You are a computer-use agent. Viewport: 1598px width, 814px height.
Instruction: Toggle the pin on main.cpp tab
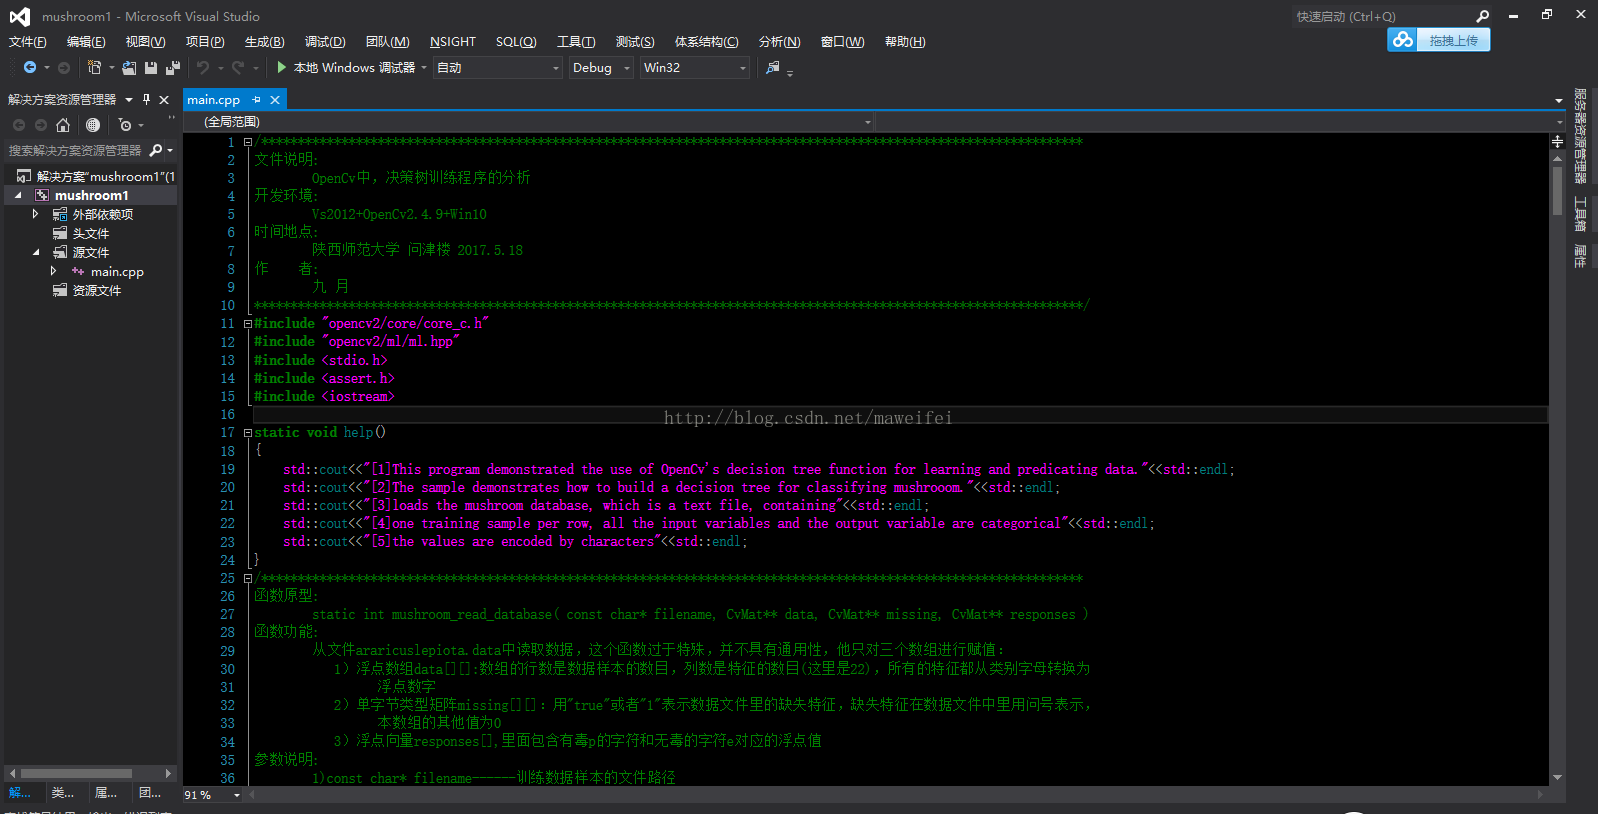point(257,100)
